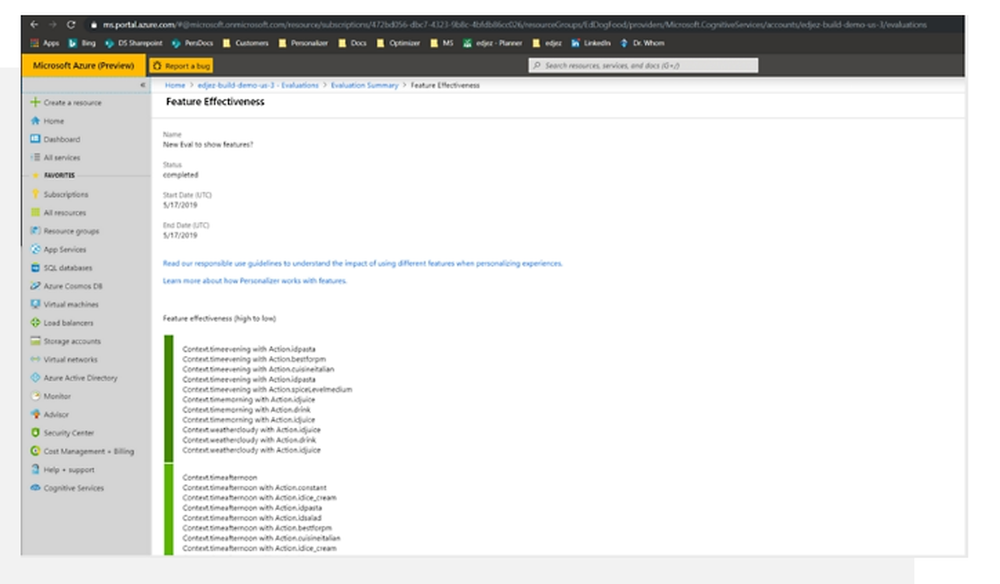This screenshot has width=1000, height=584.
Task: Collapse the left sidebar with chevron
Action: click(143, 85)
